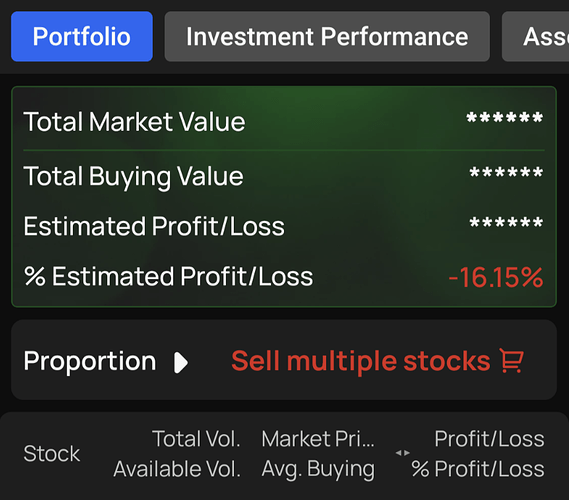Expand Proportion with the arrow icon
This screenshot has height=500, width=569.
(181, 362)
